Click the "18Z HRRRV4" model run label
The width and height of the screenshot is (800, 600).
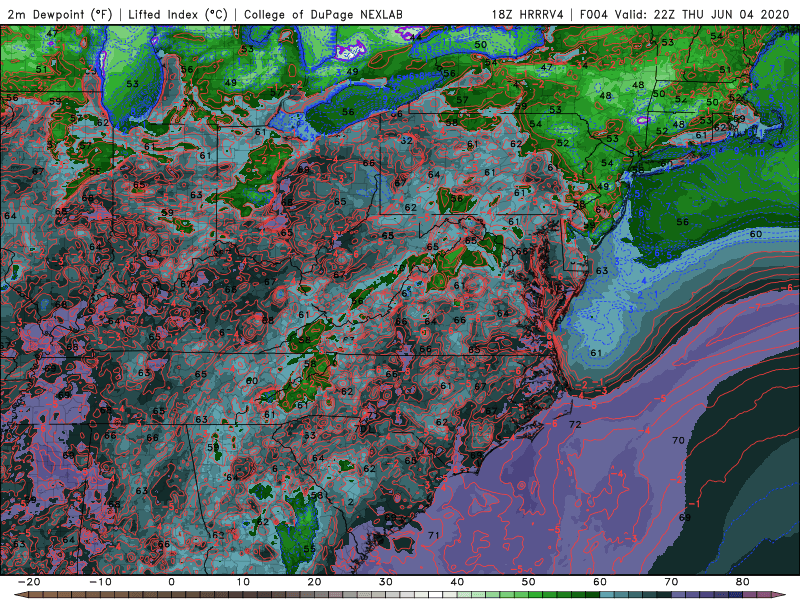528,14
